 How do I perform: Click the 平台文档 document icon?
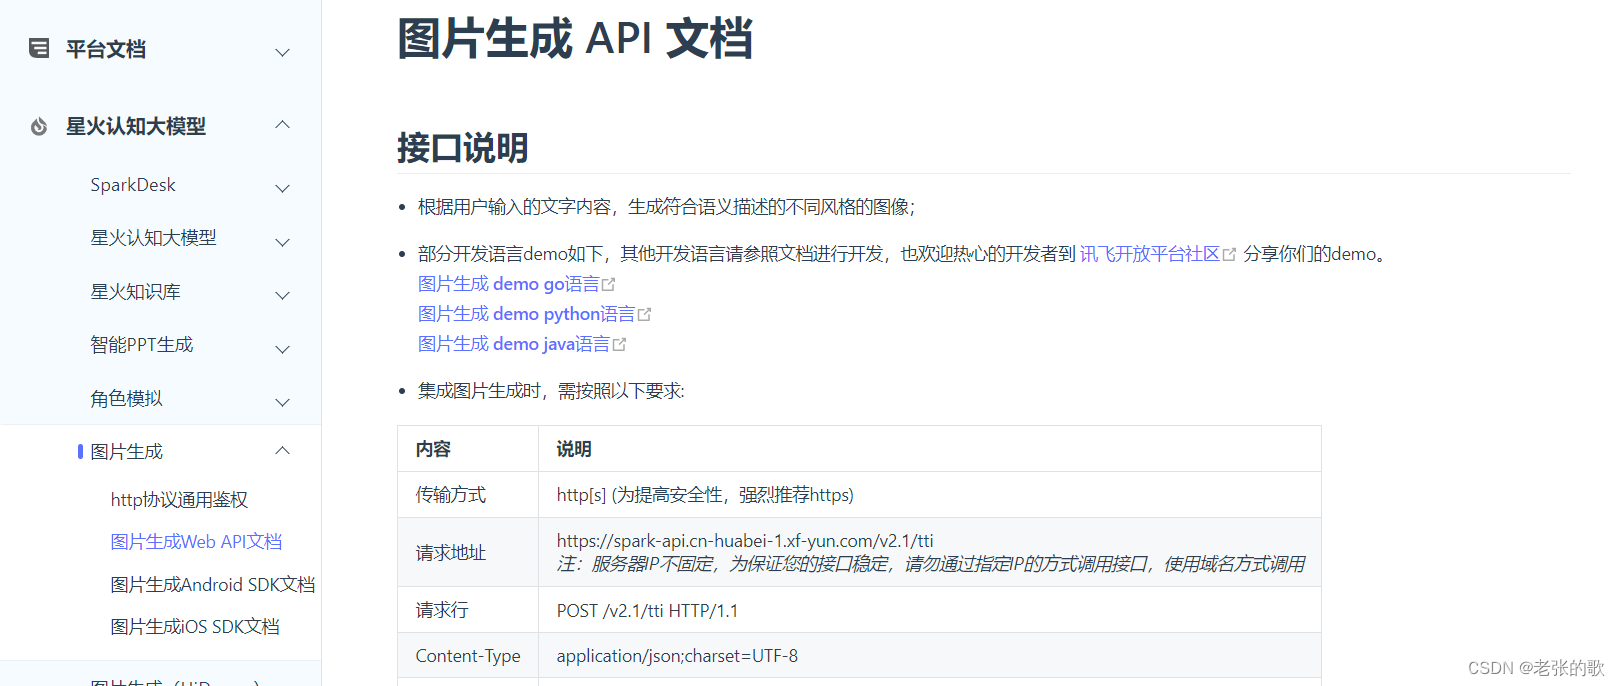pyautogui.click(x=39, y=48)
